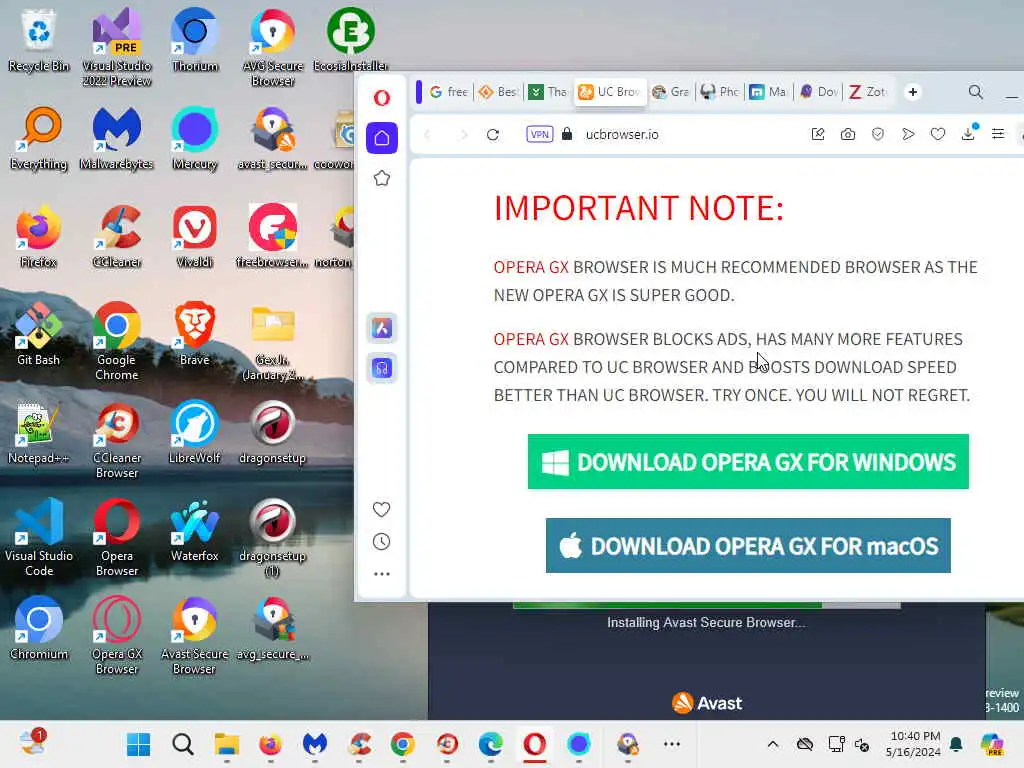The image size is (1024, 768).
Task: Select Everything search desktop icon
Action: [39, 138]
